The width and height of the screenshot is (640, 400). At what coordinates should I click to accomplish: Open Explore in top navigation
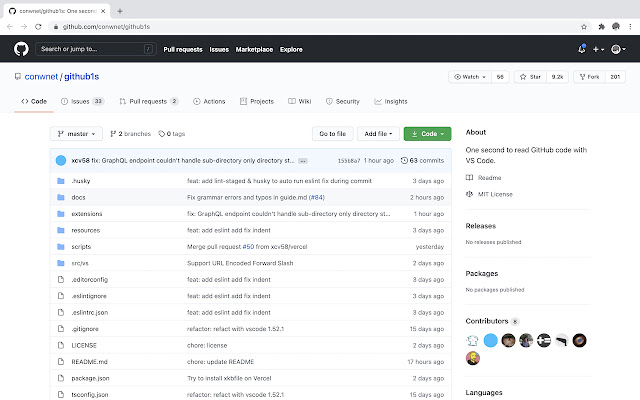291,49
